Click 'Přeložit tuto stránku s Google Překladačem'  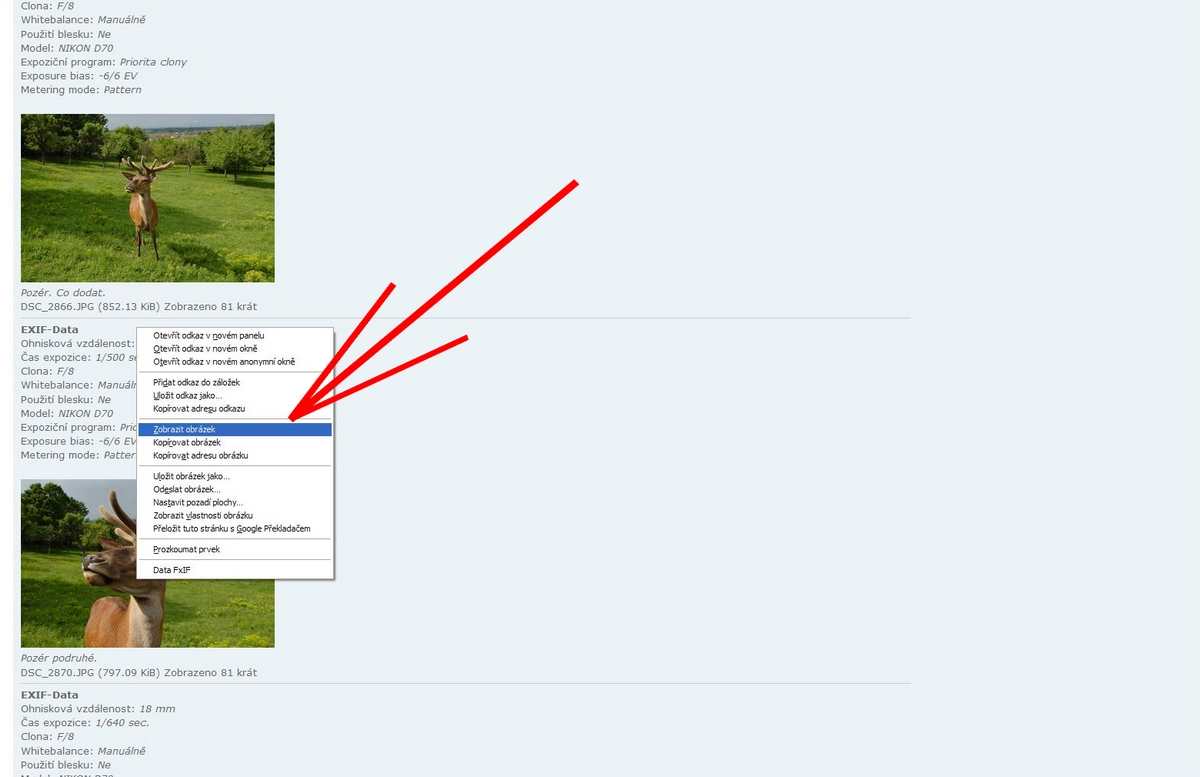coord(232,528)
